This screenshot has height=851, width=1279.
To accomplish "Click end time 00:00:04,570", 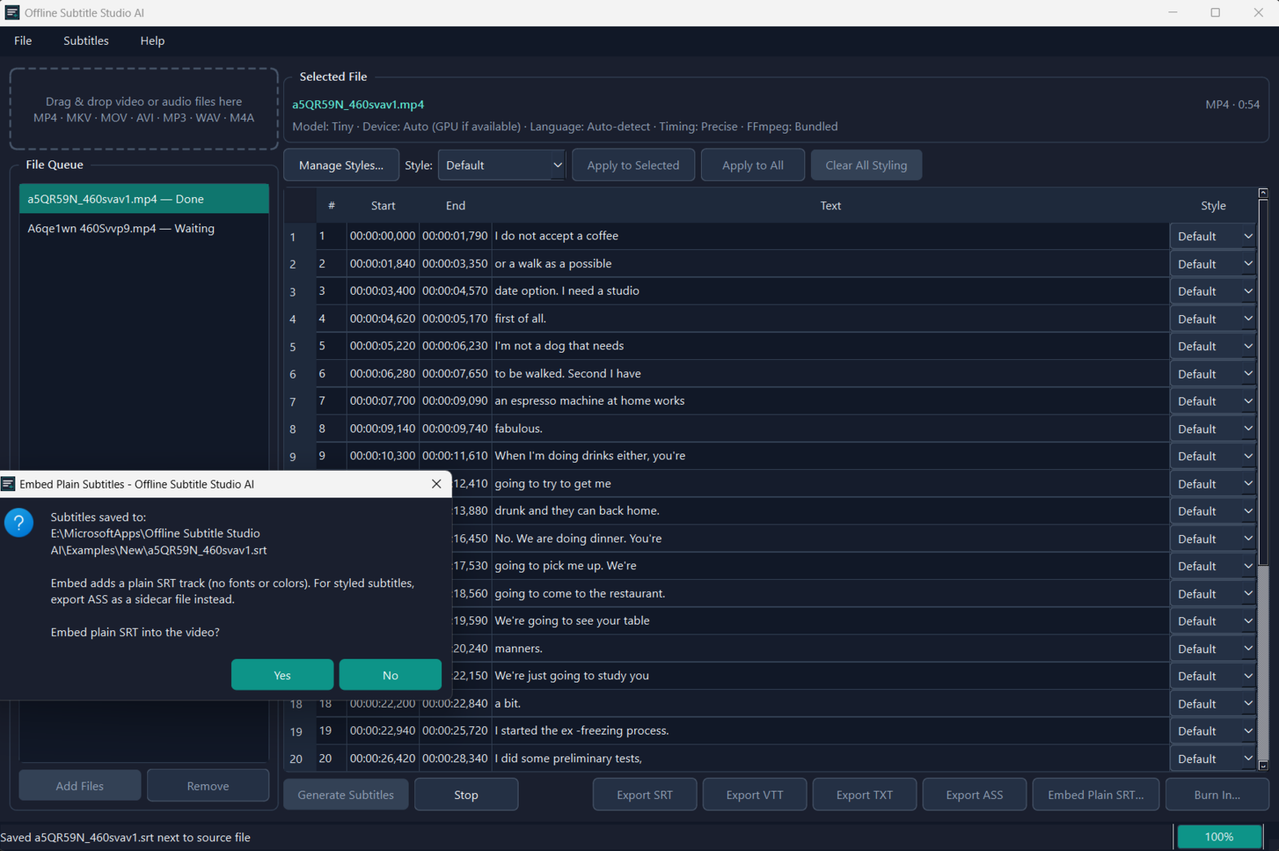I will tap(455, 291).
